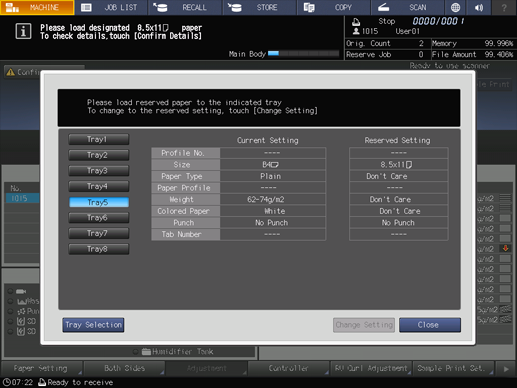Select Tray1 button

click(x=99, y=139)
